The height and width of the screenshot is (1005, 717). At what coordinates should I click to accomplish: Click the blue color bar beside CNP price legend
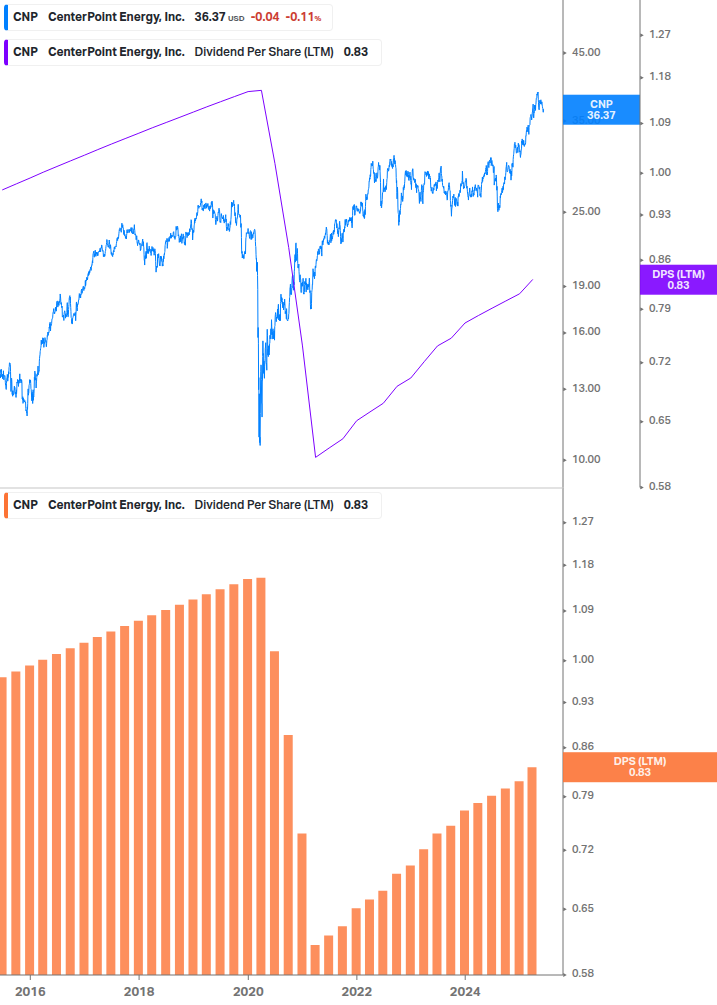pyautogui.click(x=6, y=17)
